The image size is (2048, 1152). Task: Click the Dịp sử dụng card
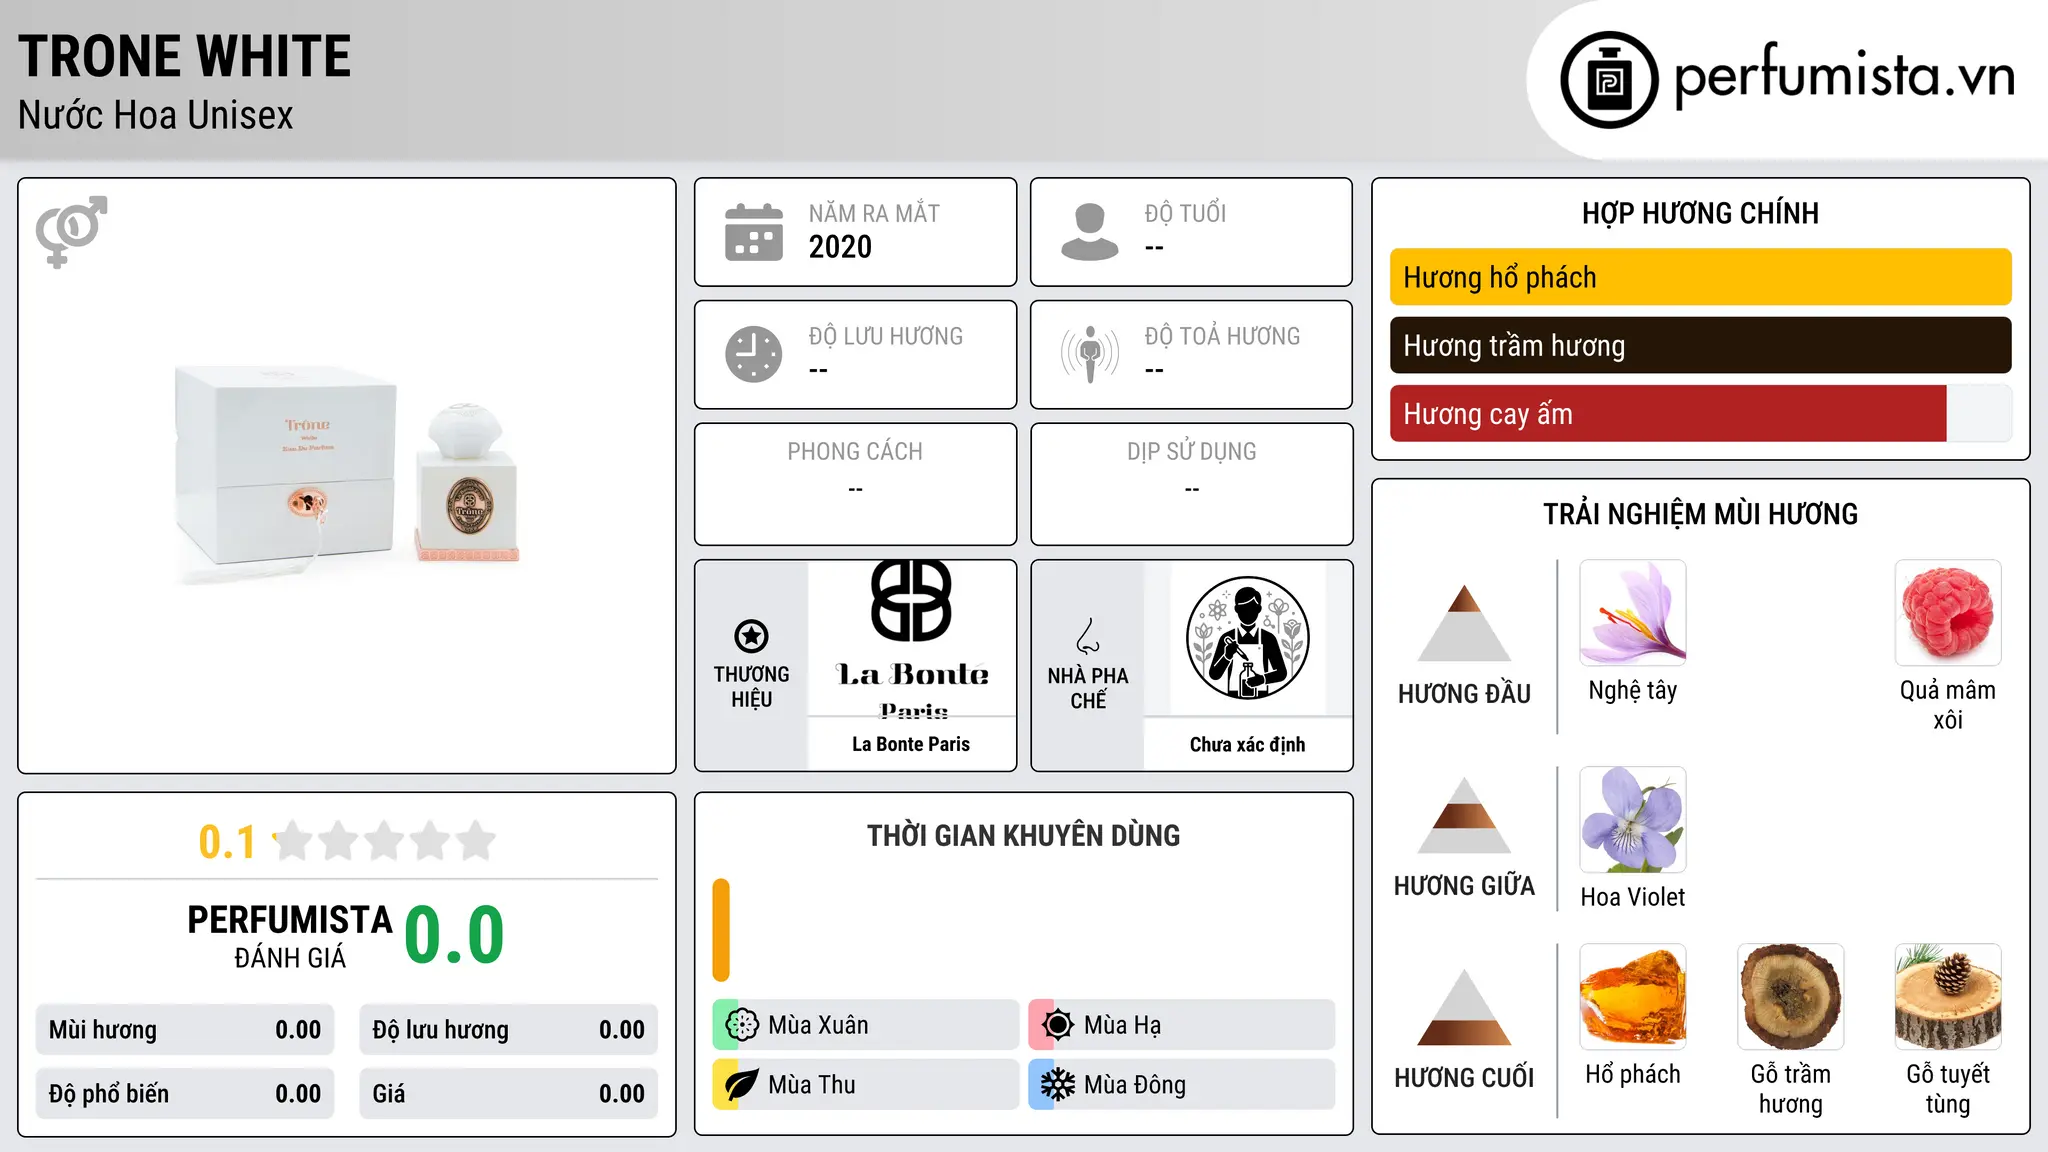point(1191,484)
